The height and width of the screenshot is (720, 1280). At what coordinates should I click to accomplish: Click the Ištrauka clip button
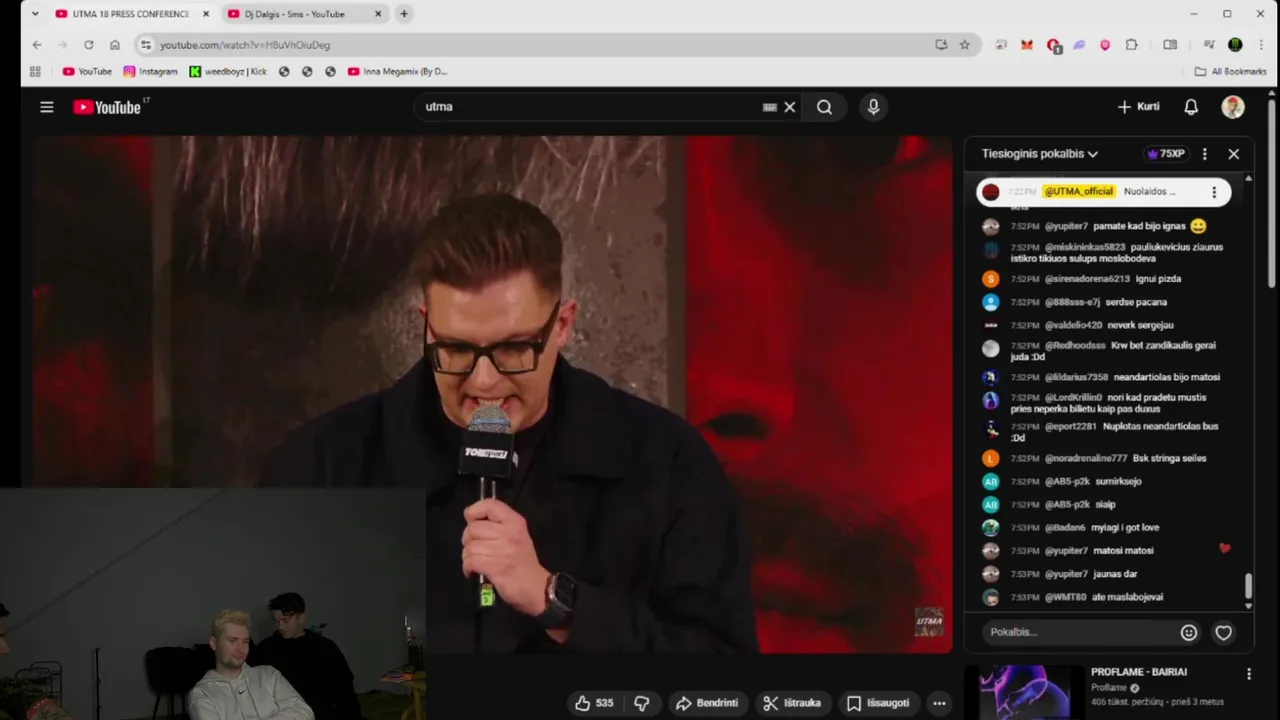click(x=792, y=703)
